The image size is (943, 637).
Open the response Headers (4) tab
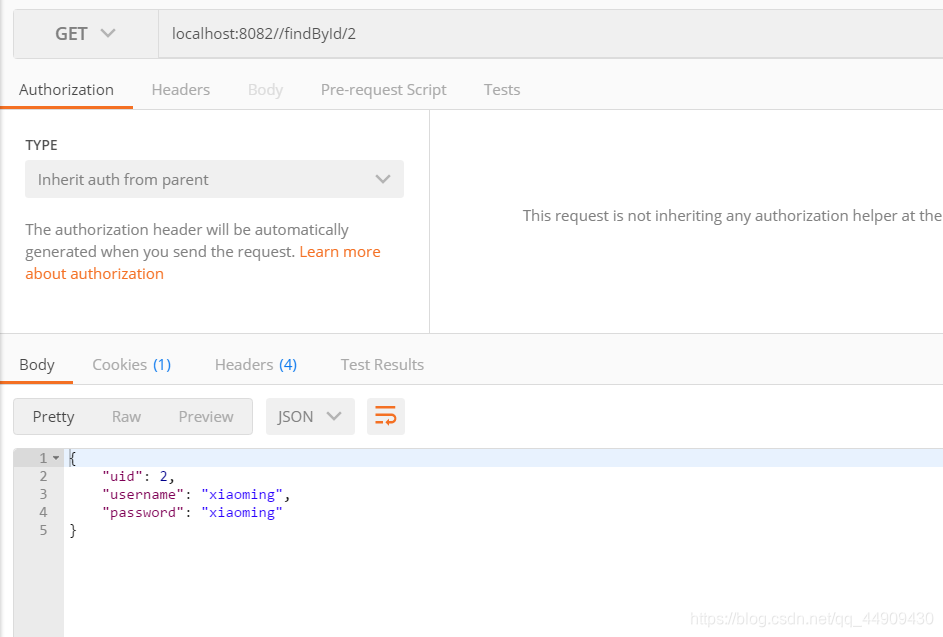click(x=256, y=365)
